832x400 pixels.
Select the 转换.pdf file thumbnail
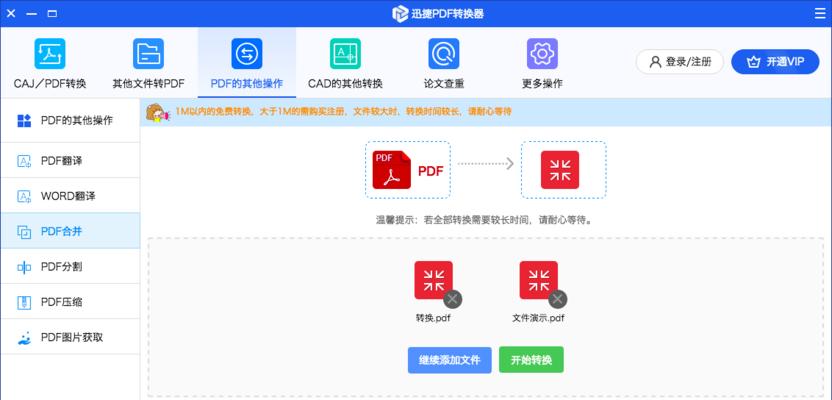(434, 280)
